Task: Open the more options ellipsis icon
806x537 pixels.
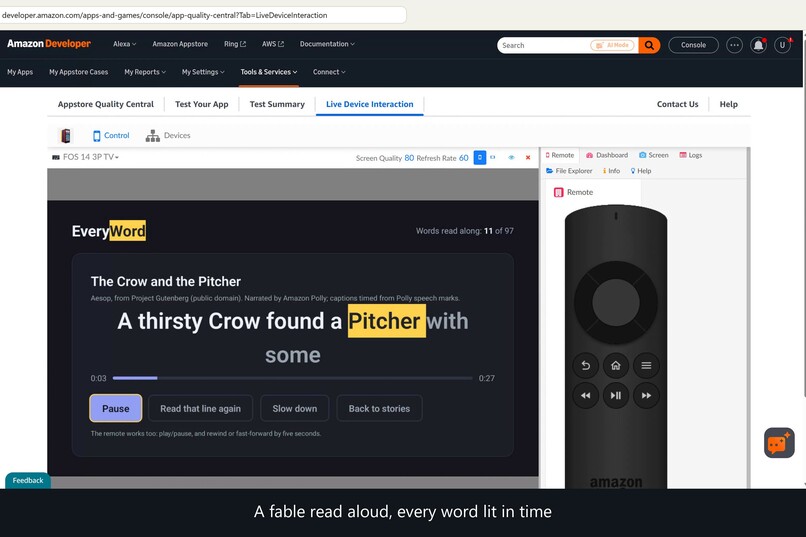Action: (x=734, y=45)
